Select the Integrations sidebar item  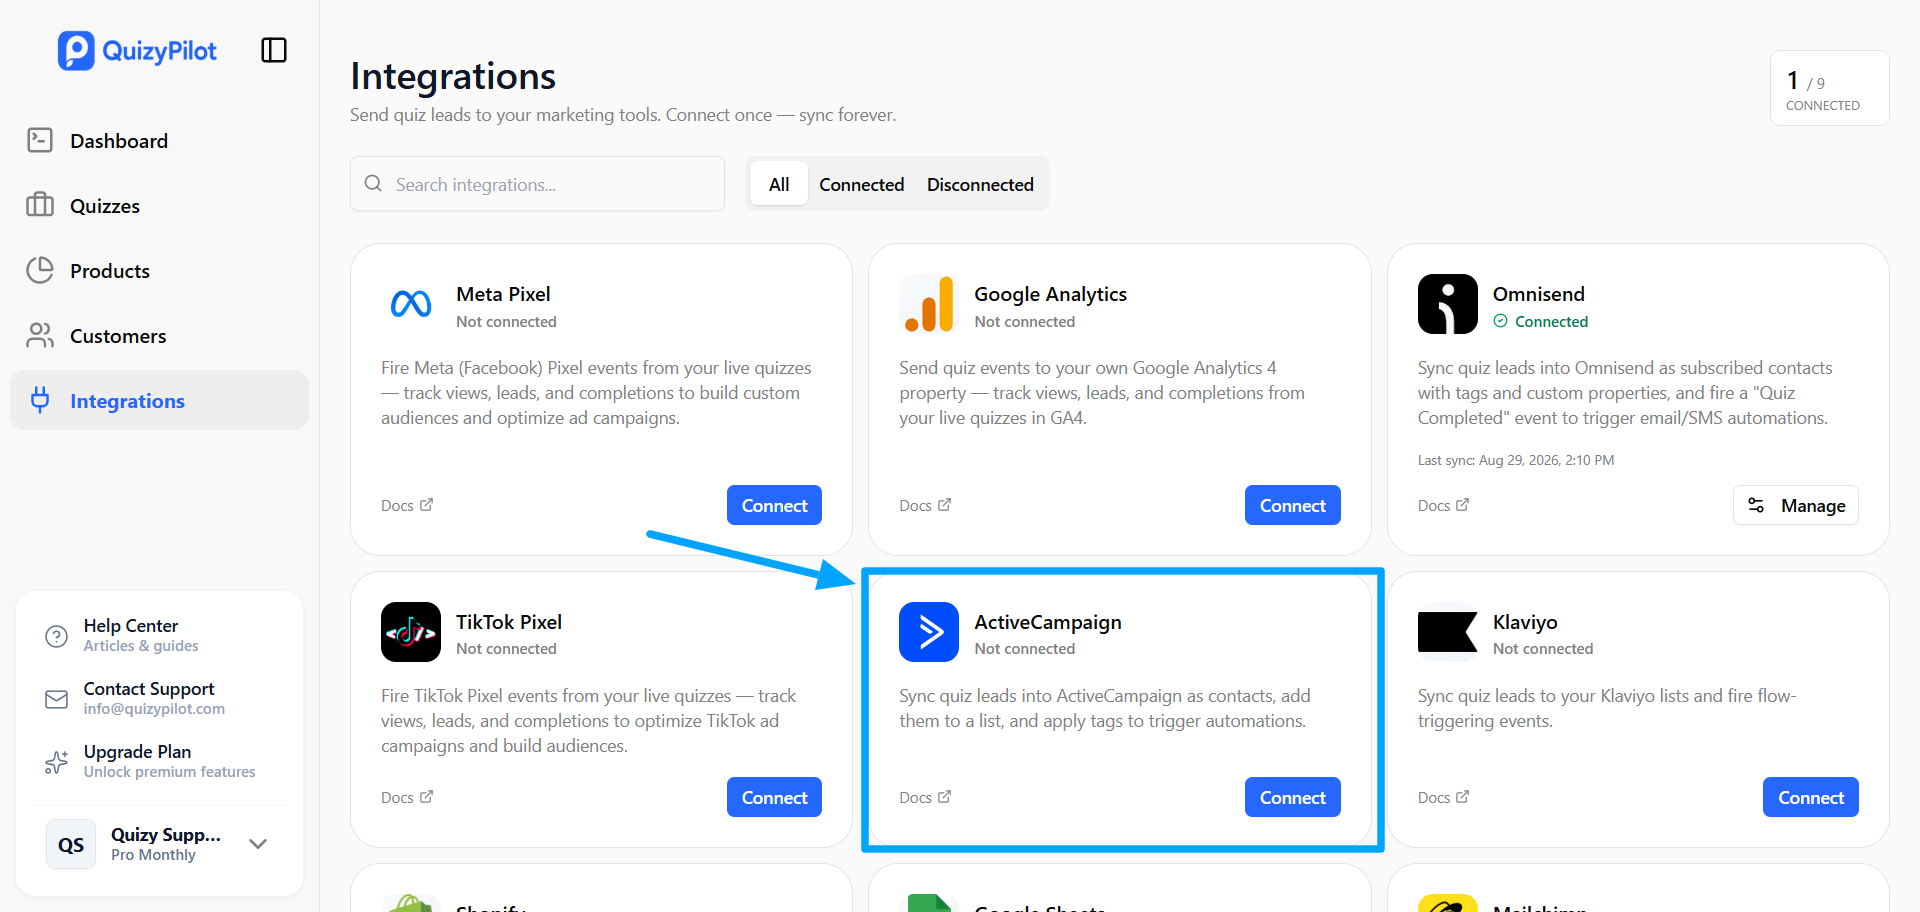159,400
